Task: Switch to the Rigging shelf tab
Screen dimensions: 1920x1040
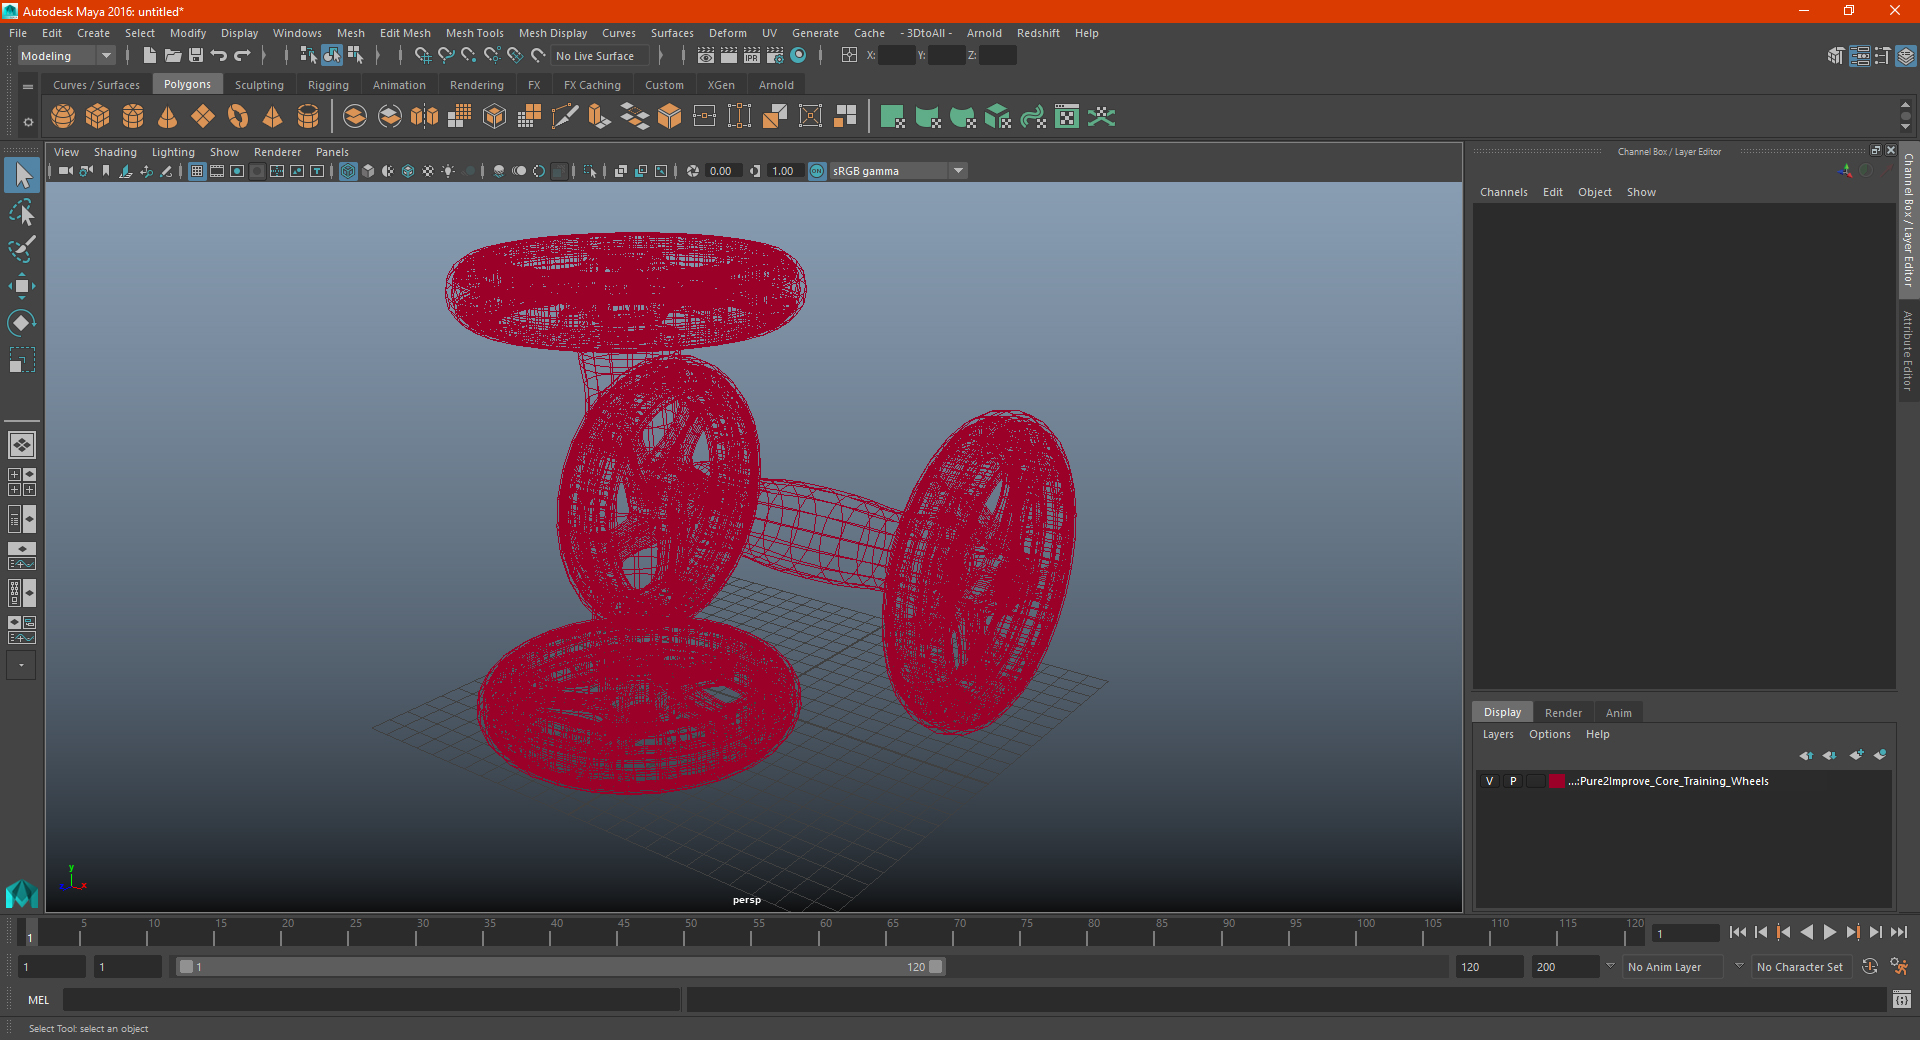Action: pyautogui.click(x=328, y=85)
